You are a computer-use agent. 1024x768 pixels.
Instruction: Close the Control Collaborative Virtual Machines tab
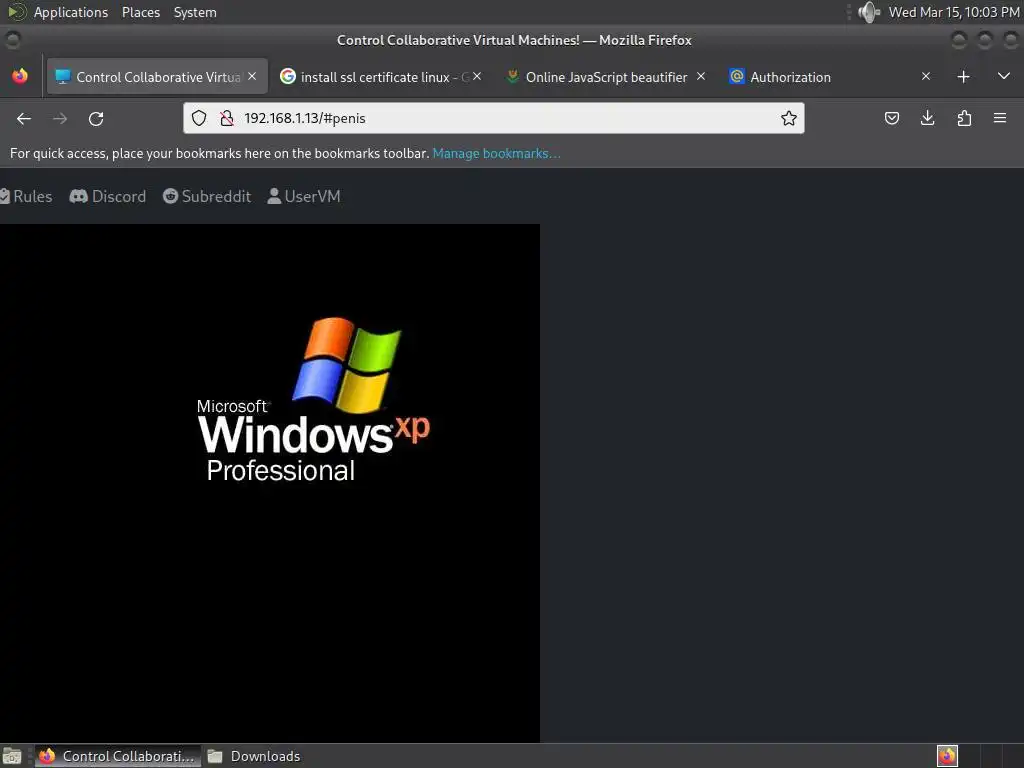(252, 76)
